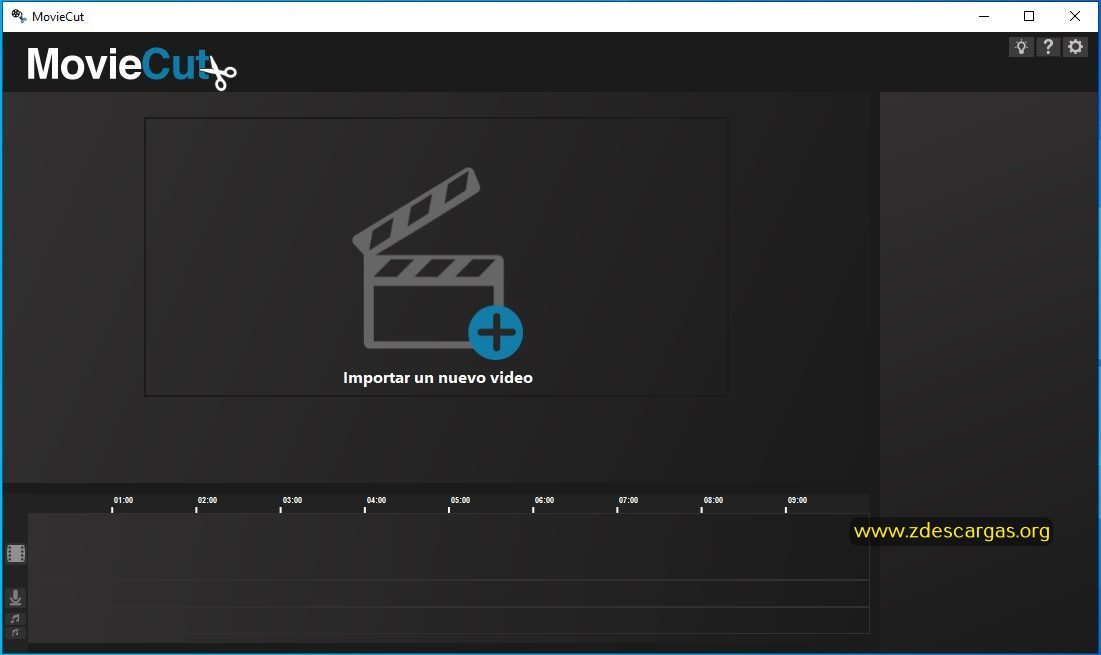Click the 06:00 timeline marker

(x=544, y=501)
